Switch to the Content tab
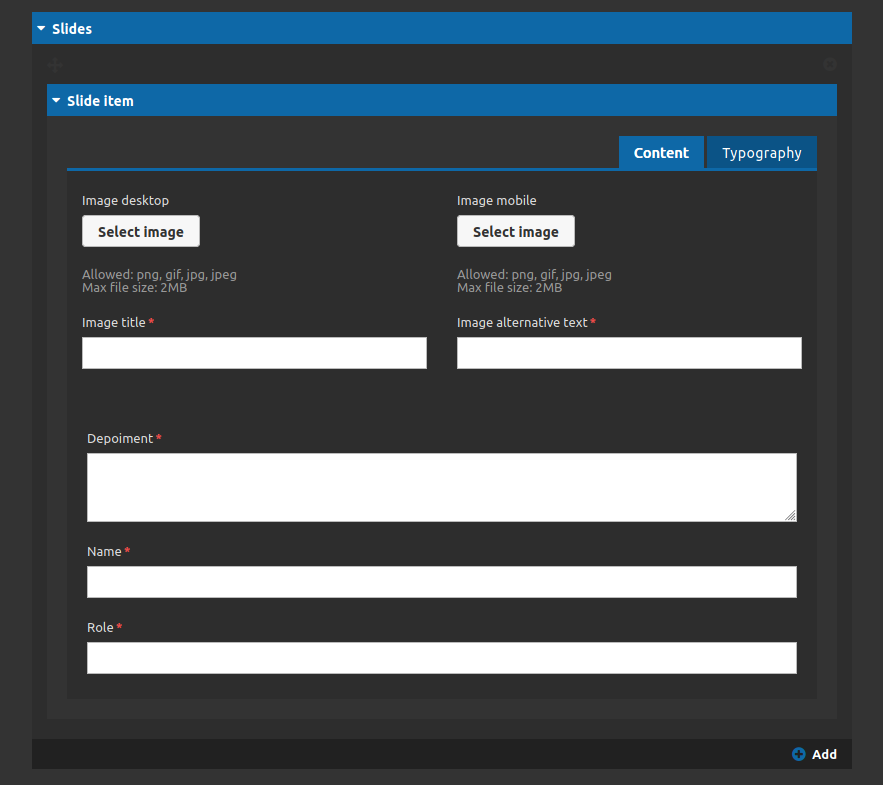Viewport: 883px width, 785px height. click(x=661, y=153)
